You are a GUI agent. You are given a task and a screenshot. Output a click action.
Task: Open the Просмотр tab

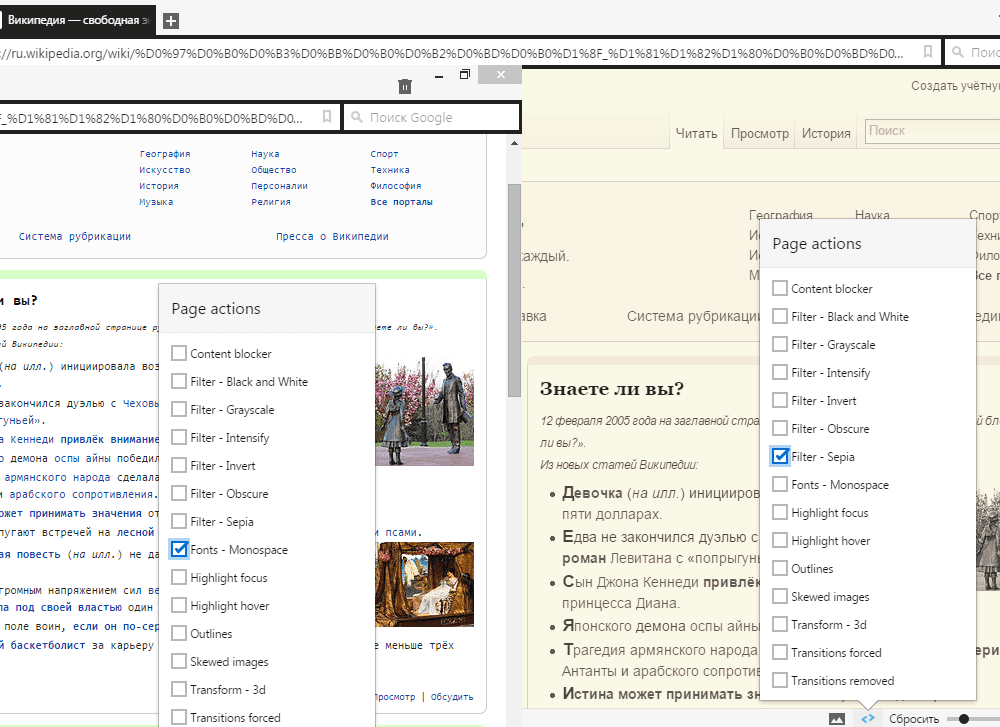click(760, 133)
